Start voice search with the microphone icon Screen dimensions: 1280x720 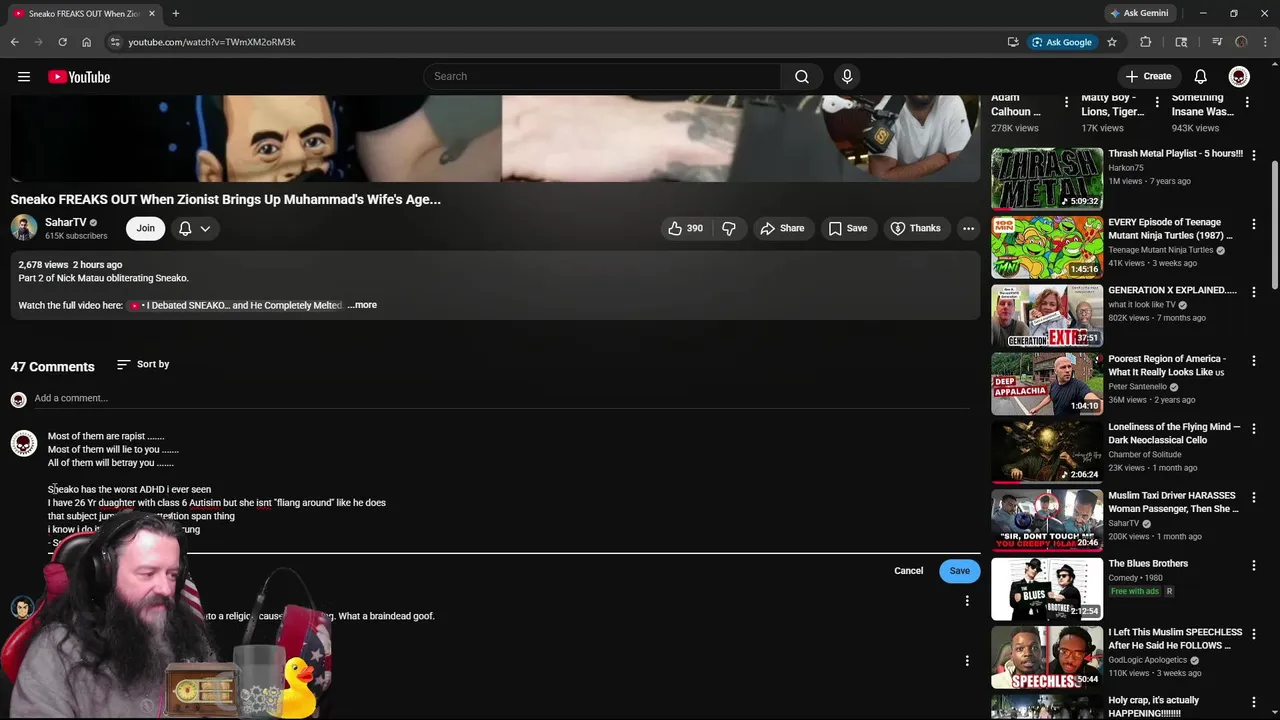tap(847, 77)
